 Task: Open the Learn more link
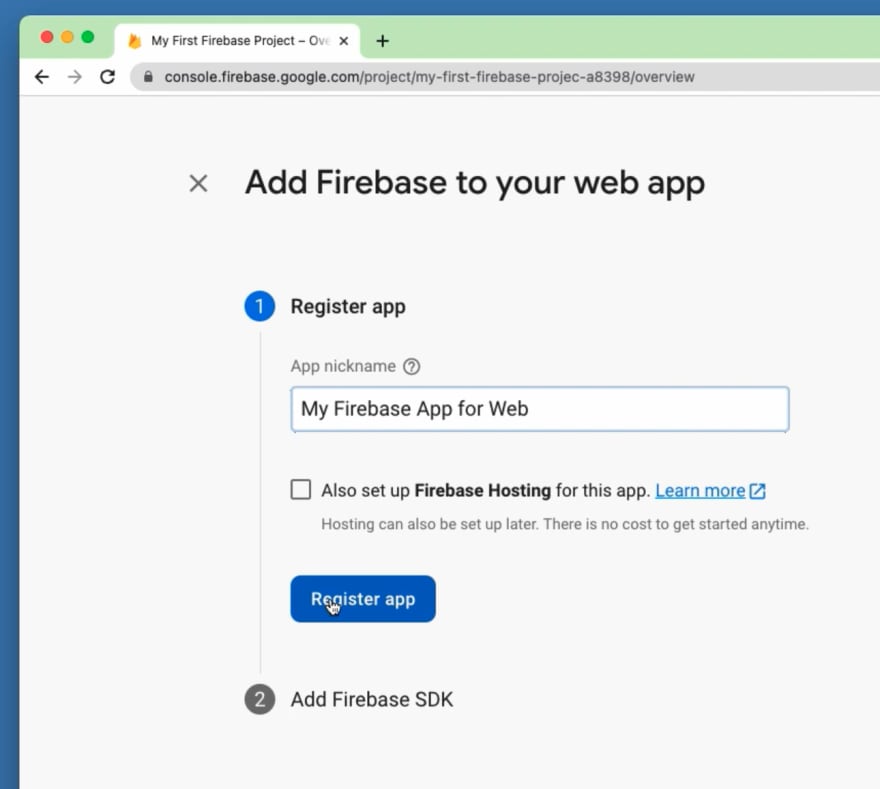[x=700, y=491]
